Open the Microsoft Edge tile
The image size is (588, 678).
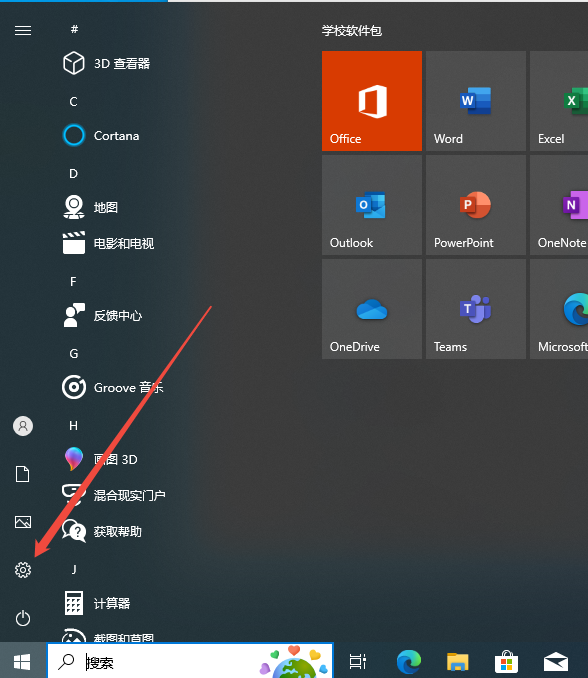(559, 309)
